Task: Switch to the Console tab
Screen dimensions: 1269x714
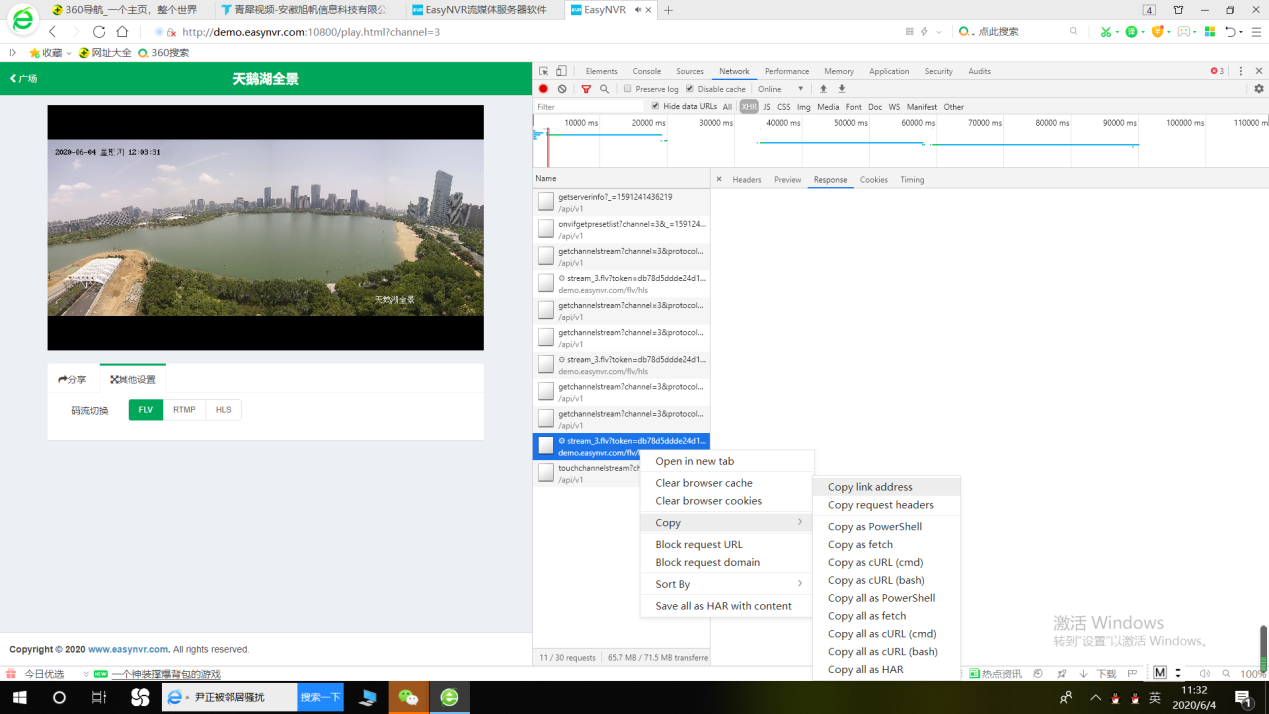Action: (647, 71)
